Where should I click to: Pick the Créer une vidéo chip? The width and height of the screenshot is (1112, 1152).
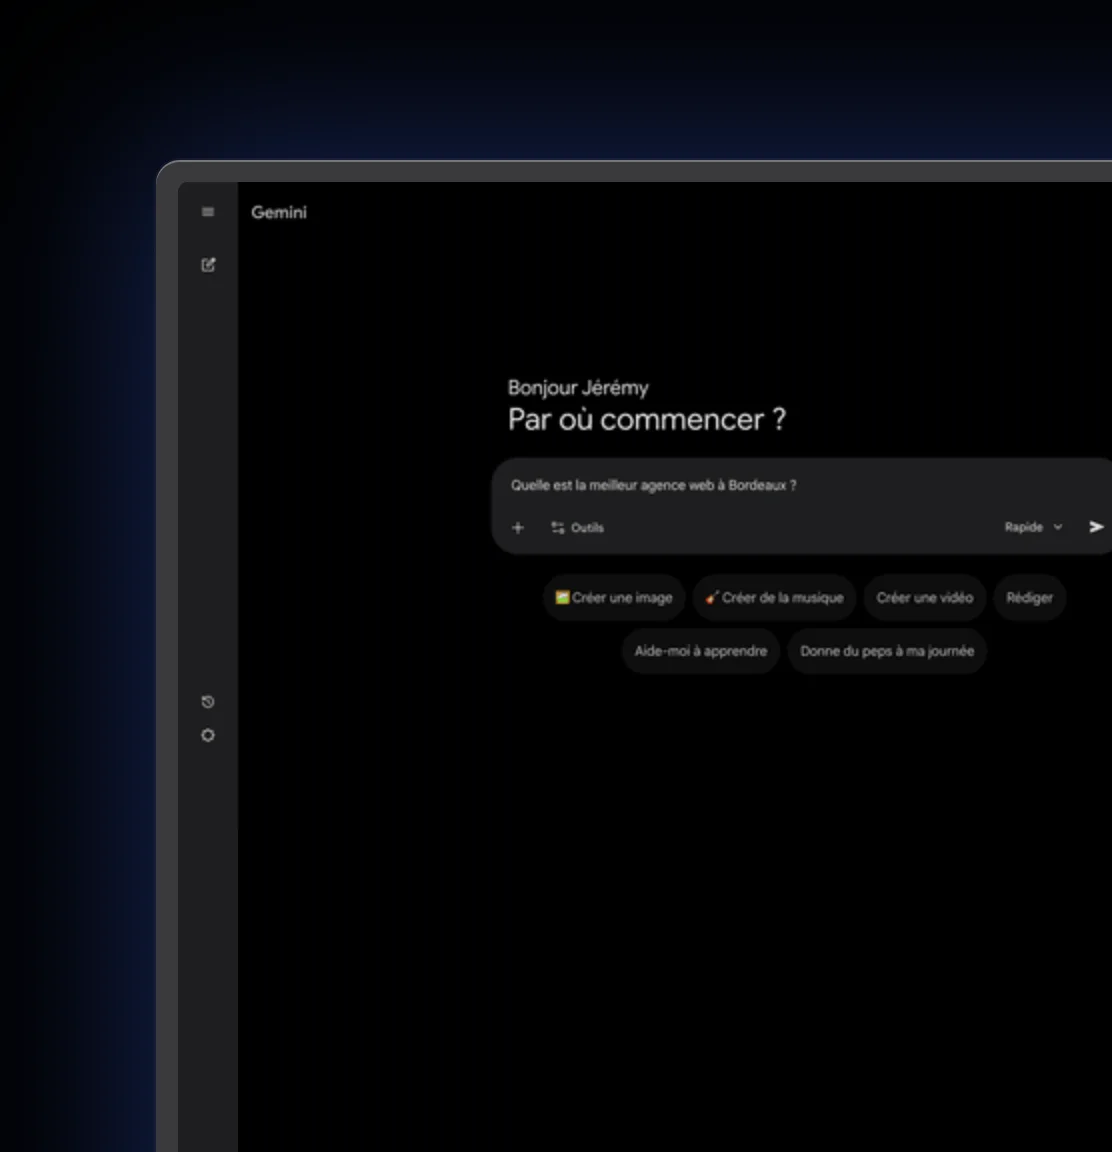[925, 597]
